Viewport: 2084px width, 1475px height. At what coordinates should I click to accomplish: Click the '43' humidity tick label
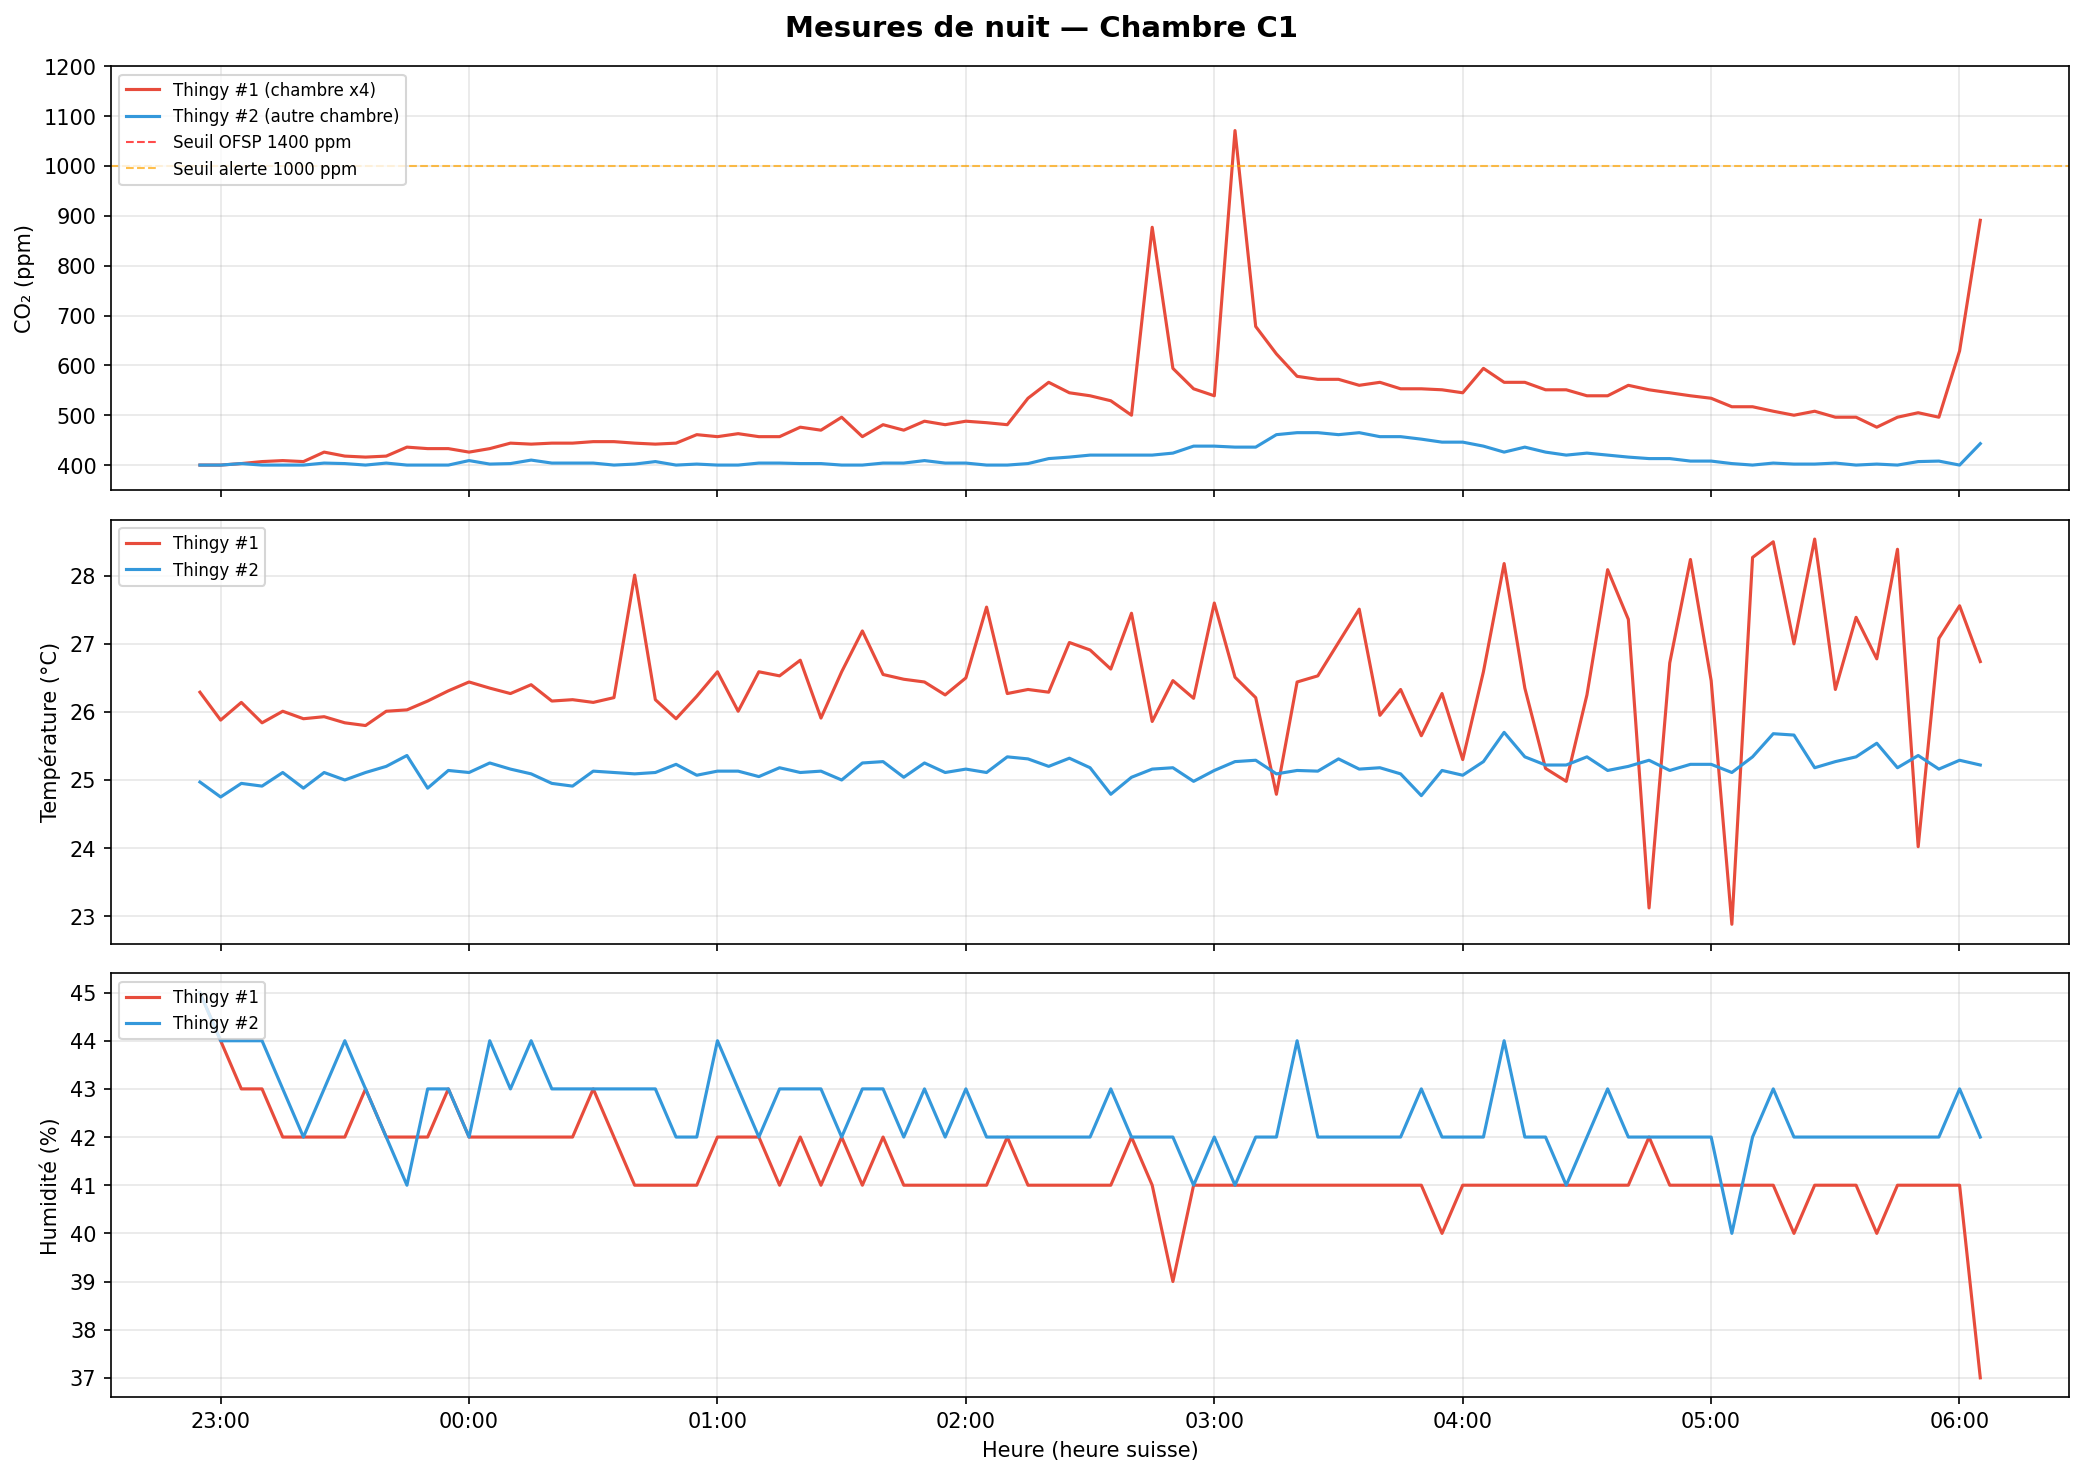[x=83, y=1090]
